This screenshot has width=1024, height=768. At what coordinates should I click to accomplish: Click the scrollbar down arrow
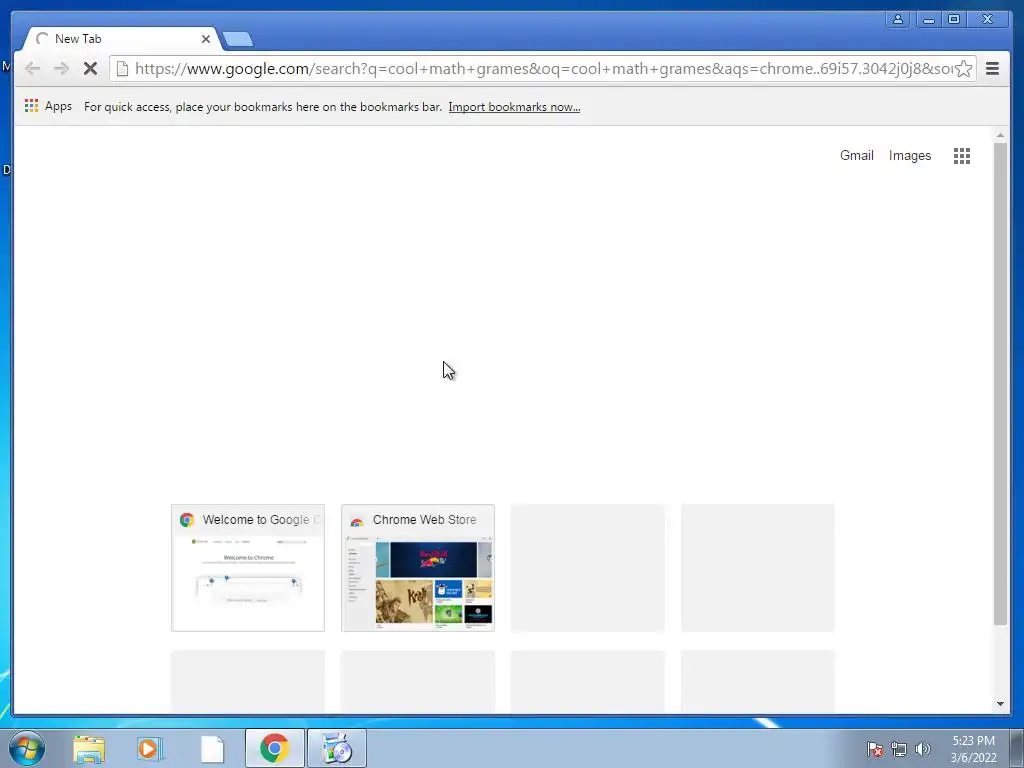(x=1000, y=704)
